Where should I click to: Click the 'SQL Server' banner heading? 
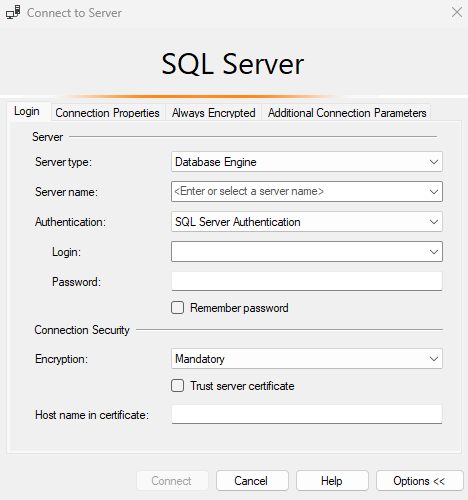[233, 64]
